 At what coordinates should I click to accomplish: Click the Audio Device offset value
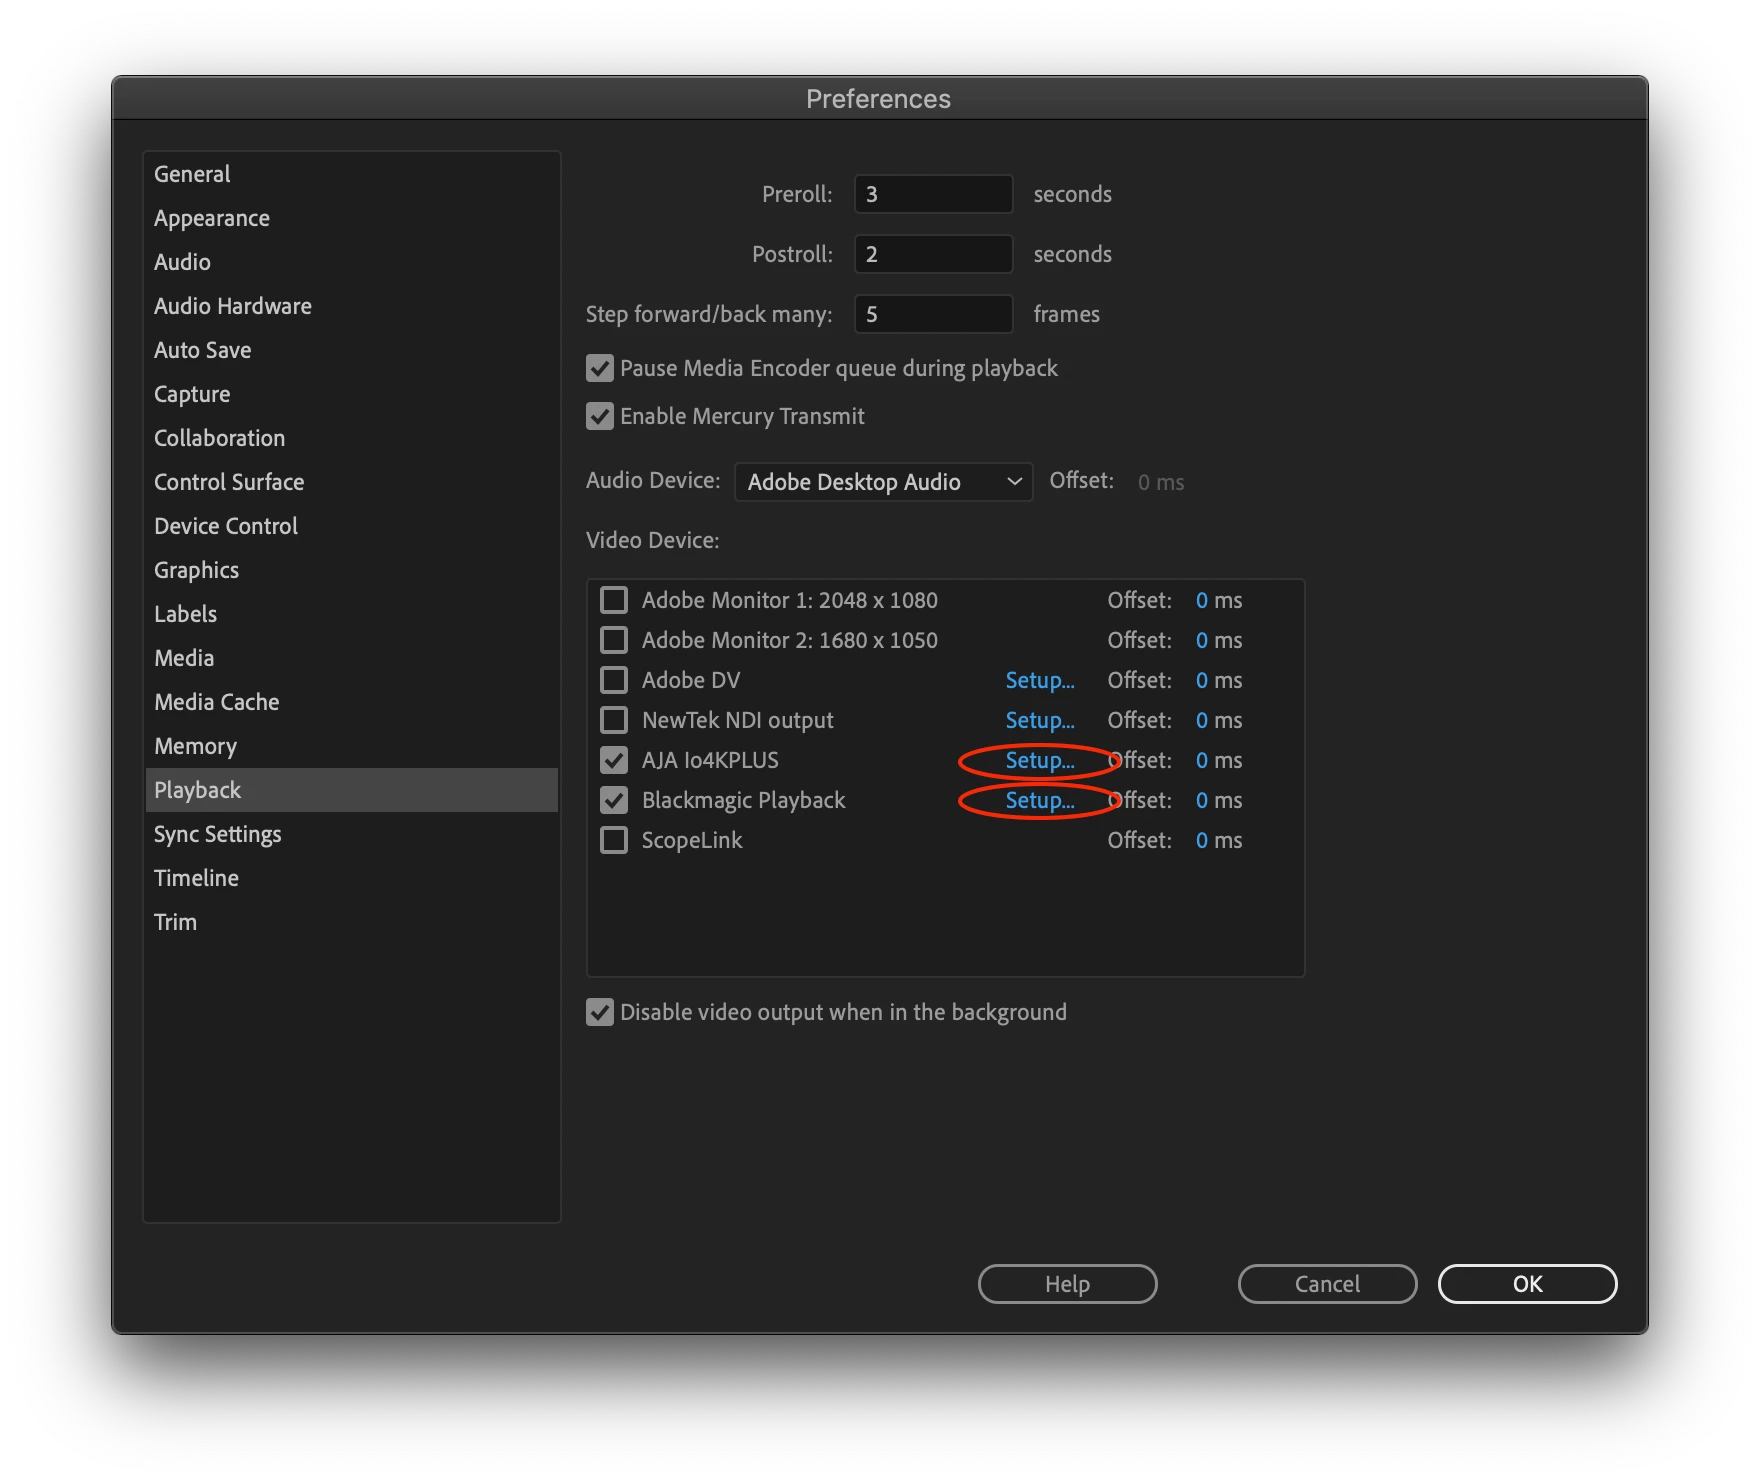[x=1160, y=482]
